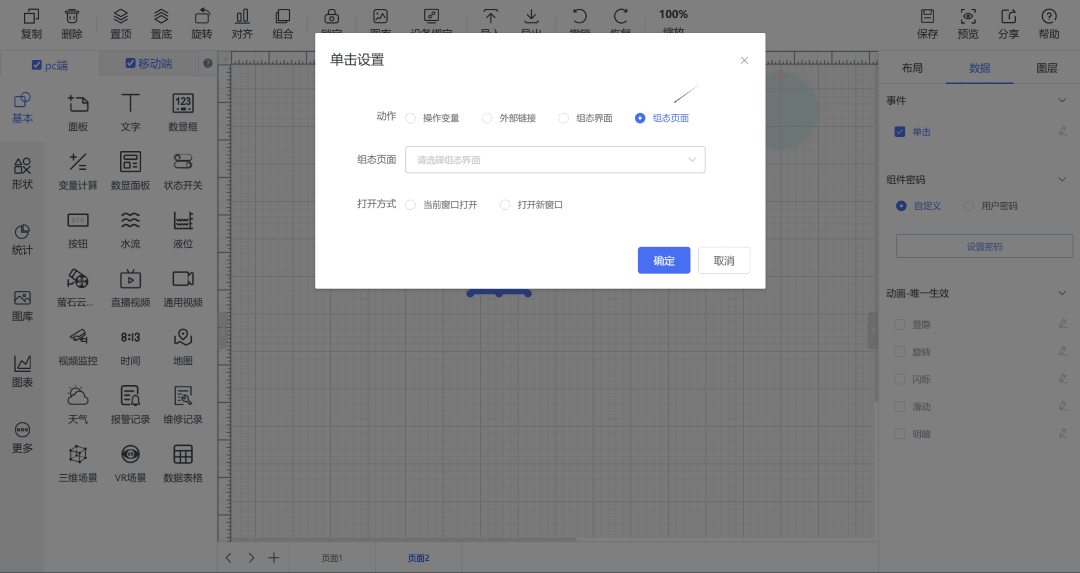The height and width of the screenshot is (573, 1080).
Task: Toggle the 移动端 checkbox
Action: pyautogui.click(x=130, y=63)
